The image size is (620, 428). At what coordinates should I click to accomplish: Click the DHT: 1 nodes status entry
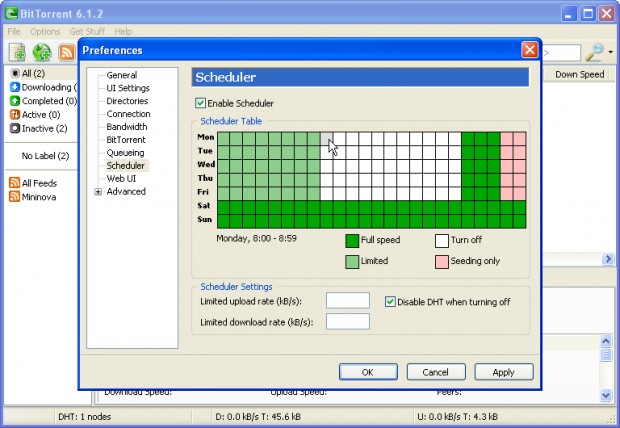pyautogui.click(x=84, y=417)
